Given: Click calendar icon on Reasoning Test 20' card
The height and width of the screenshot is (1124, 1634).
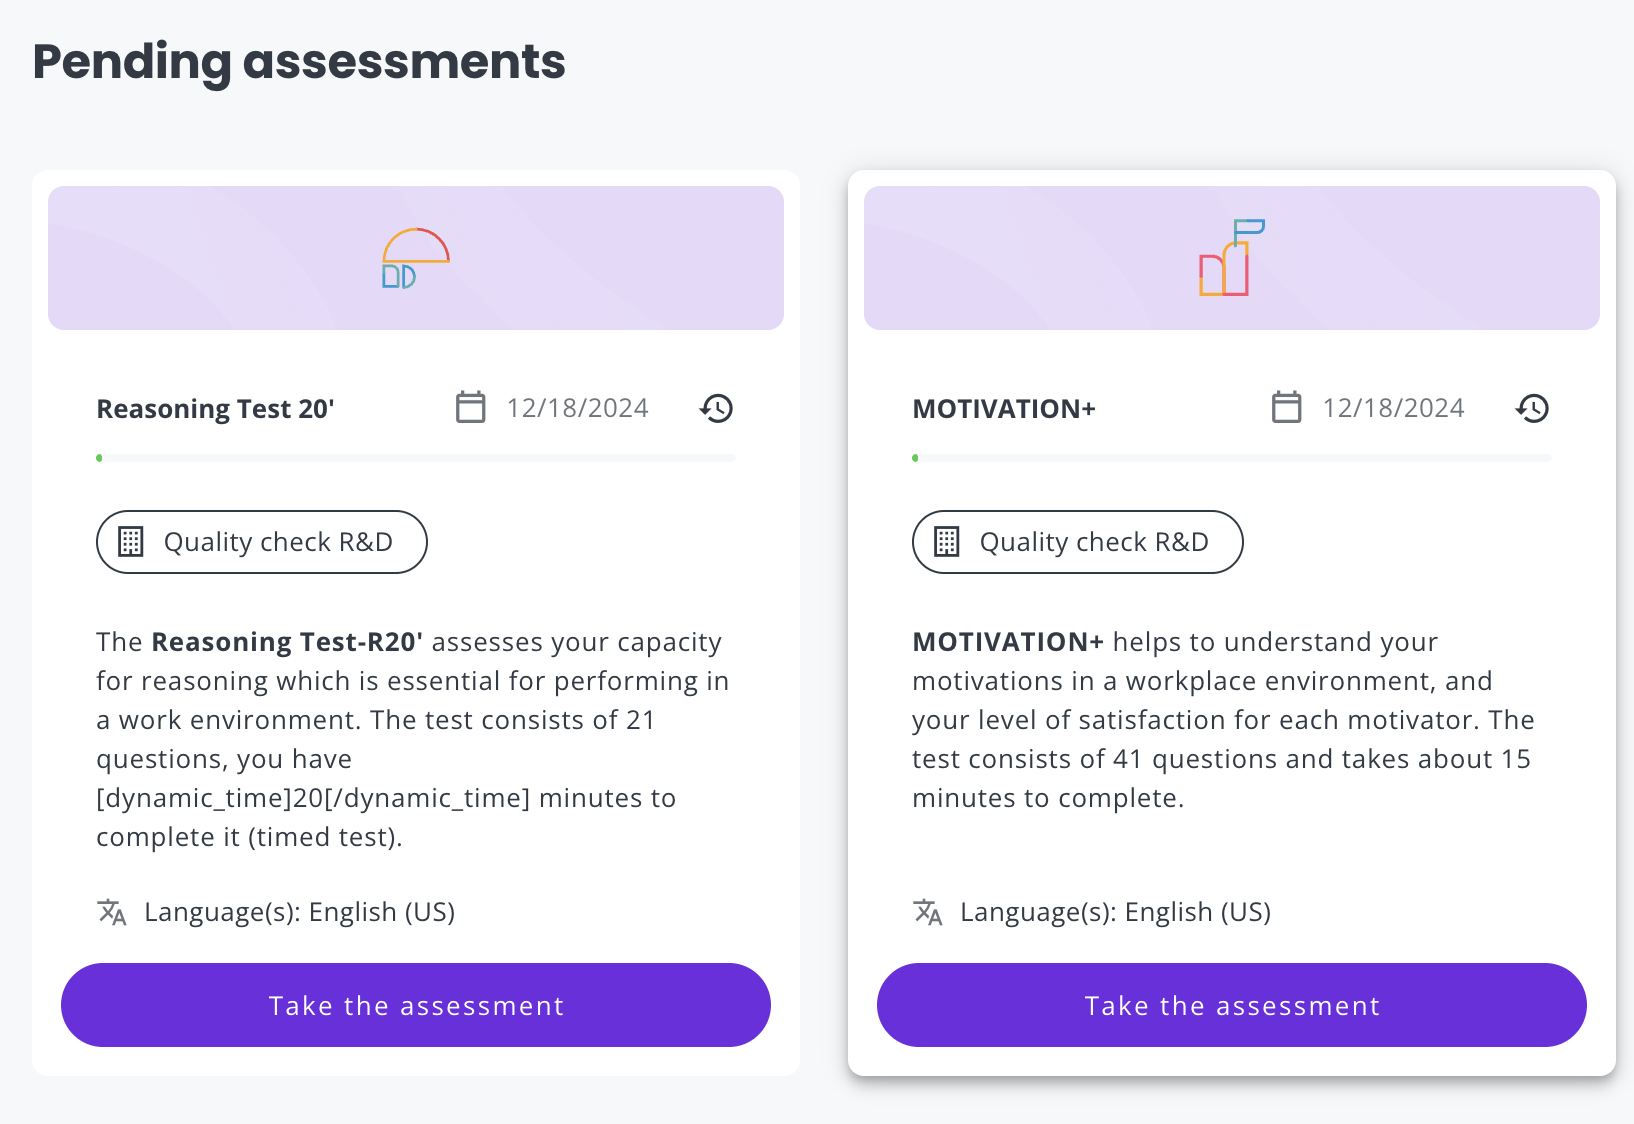Looking at the screenshot, I should 470,407.
